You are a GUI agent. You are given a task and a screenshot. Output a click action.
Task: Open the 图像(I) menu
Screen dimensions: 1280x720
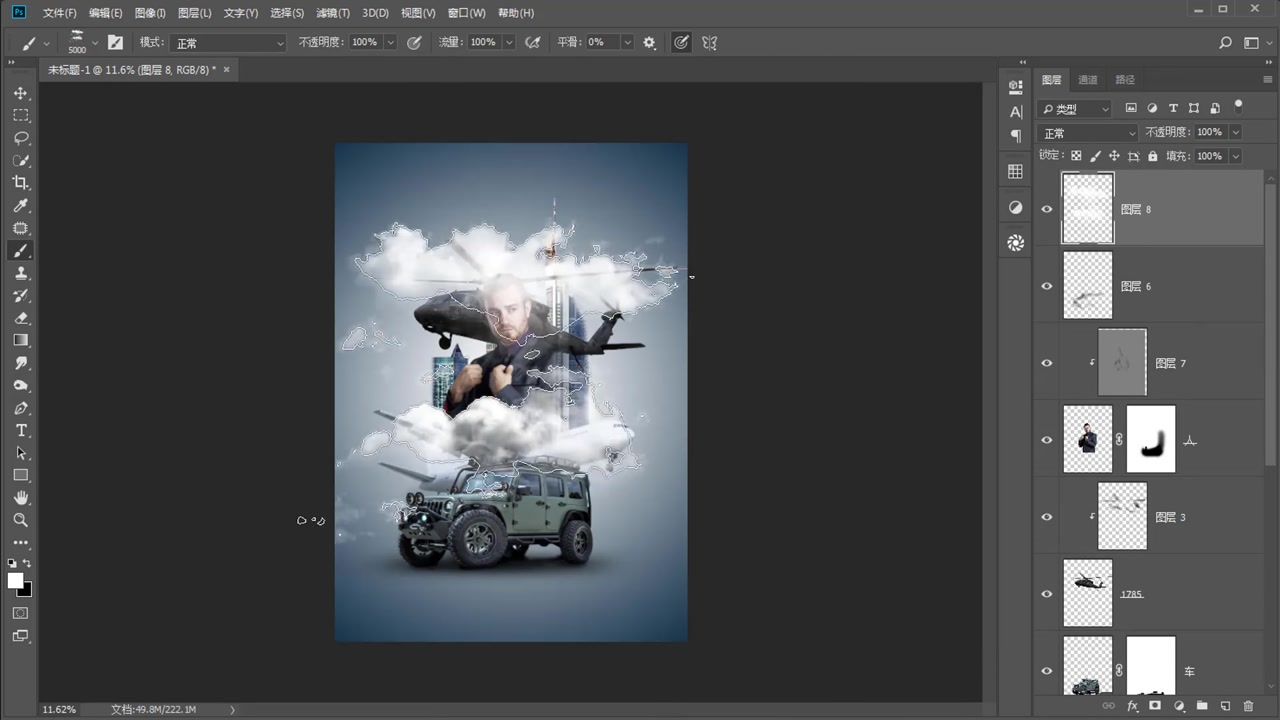150,13
